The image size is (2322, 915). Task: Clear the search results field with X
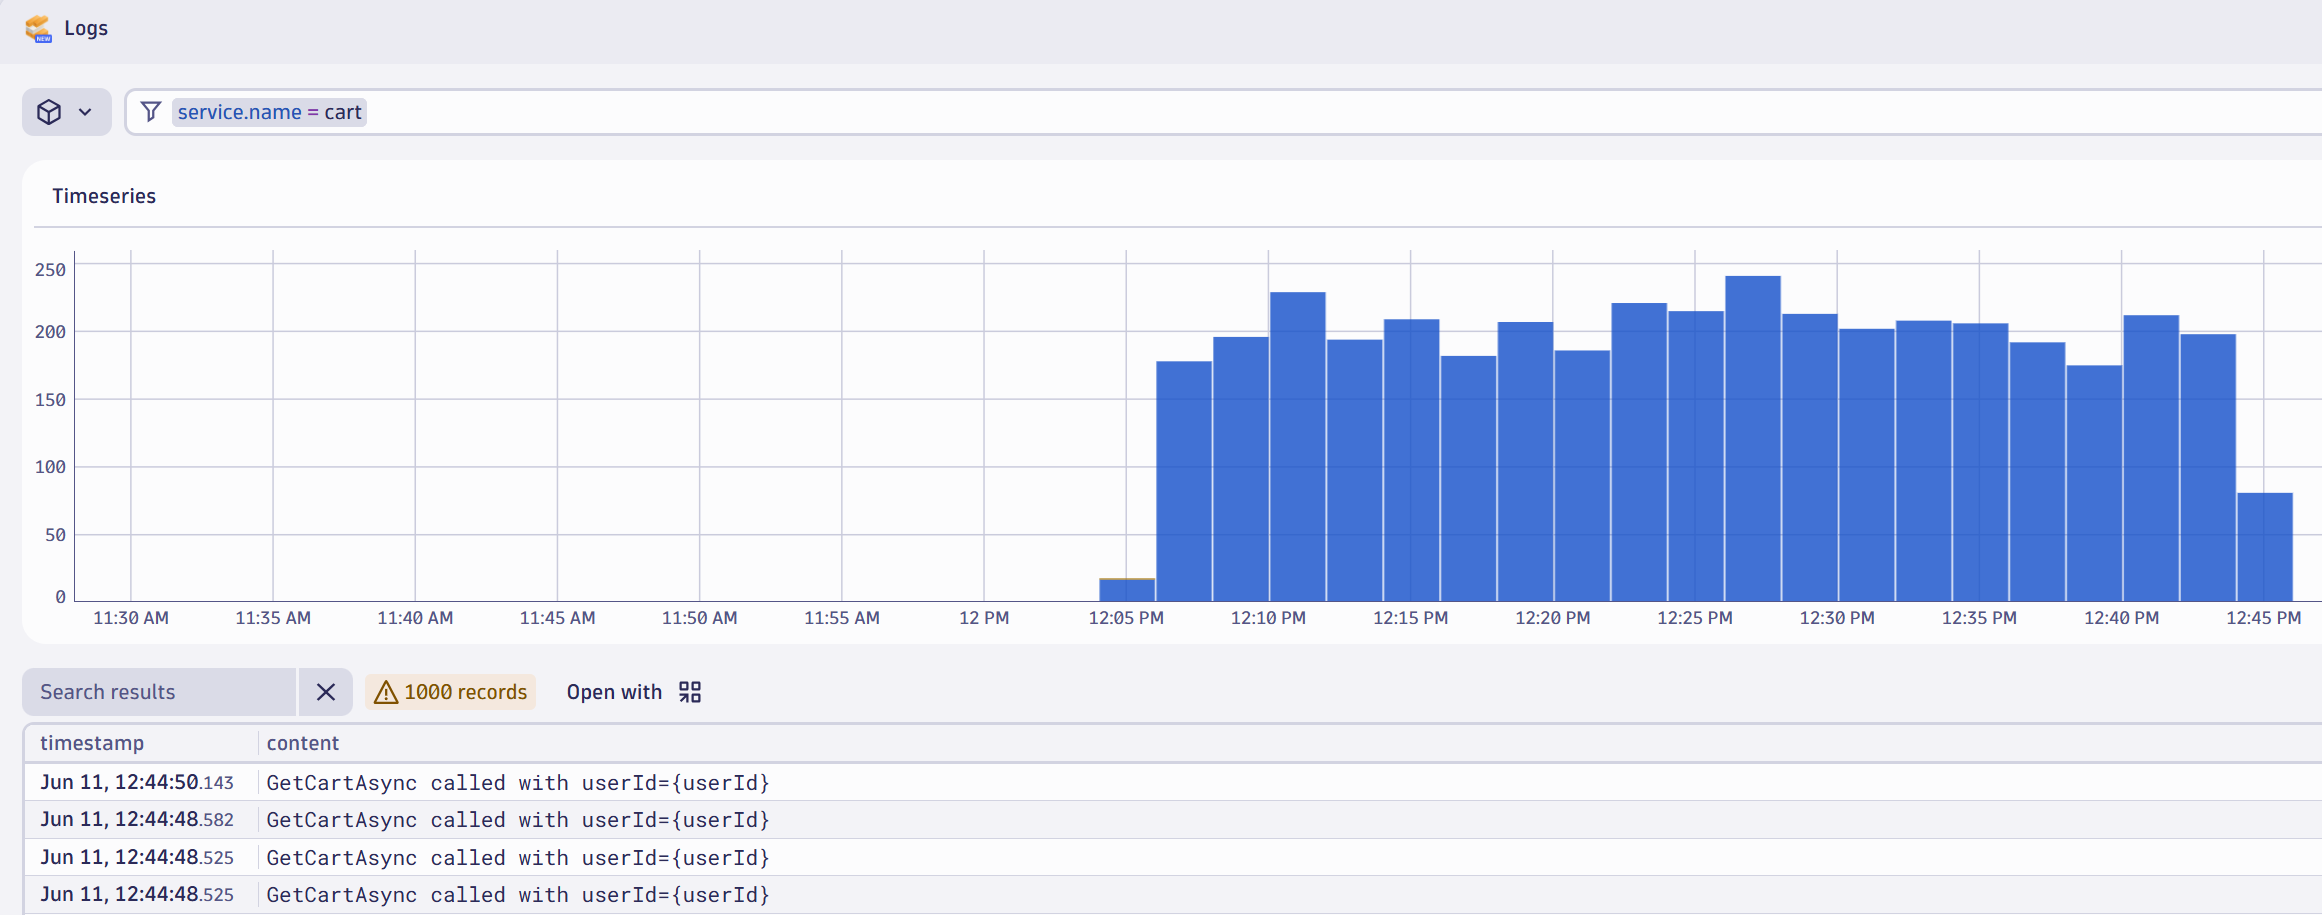coord(326,692)
